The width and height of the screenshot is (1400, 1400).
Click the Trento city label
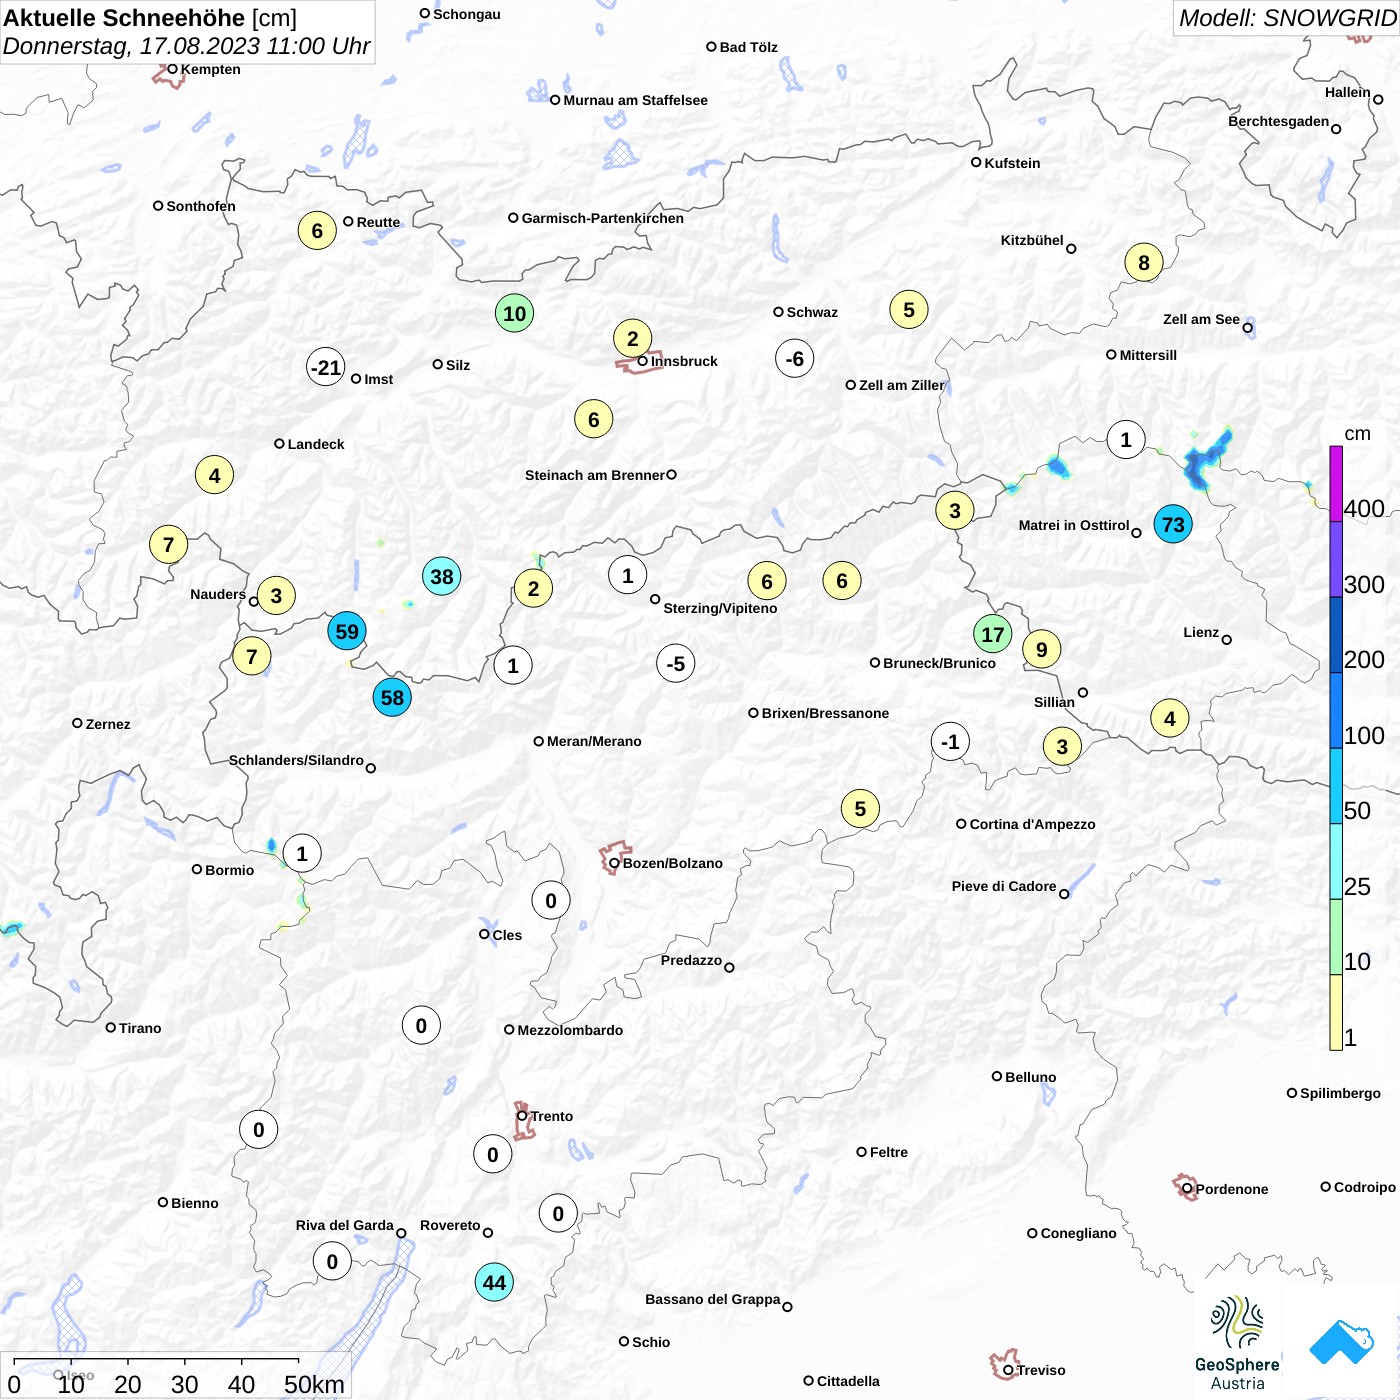click(552, 1116)
